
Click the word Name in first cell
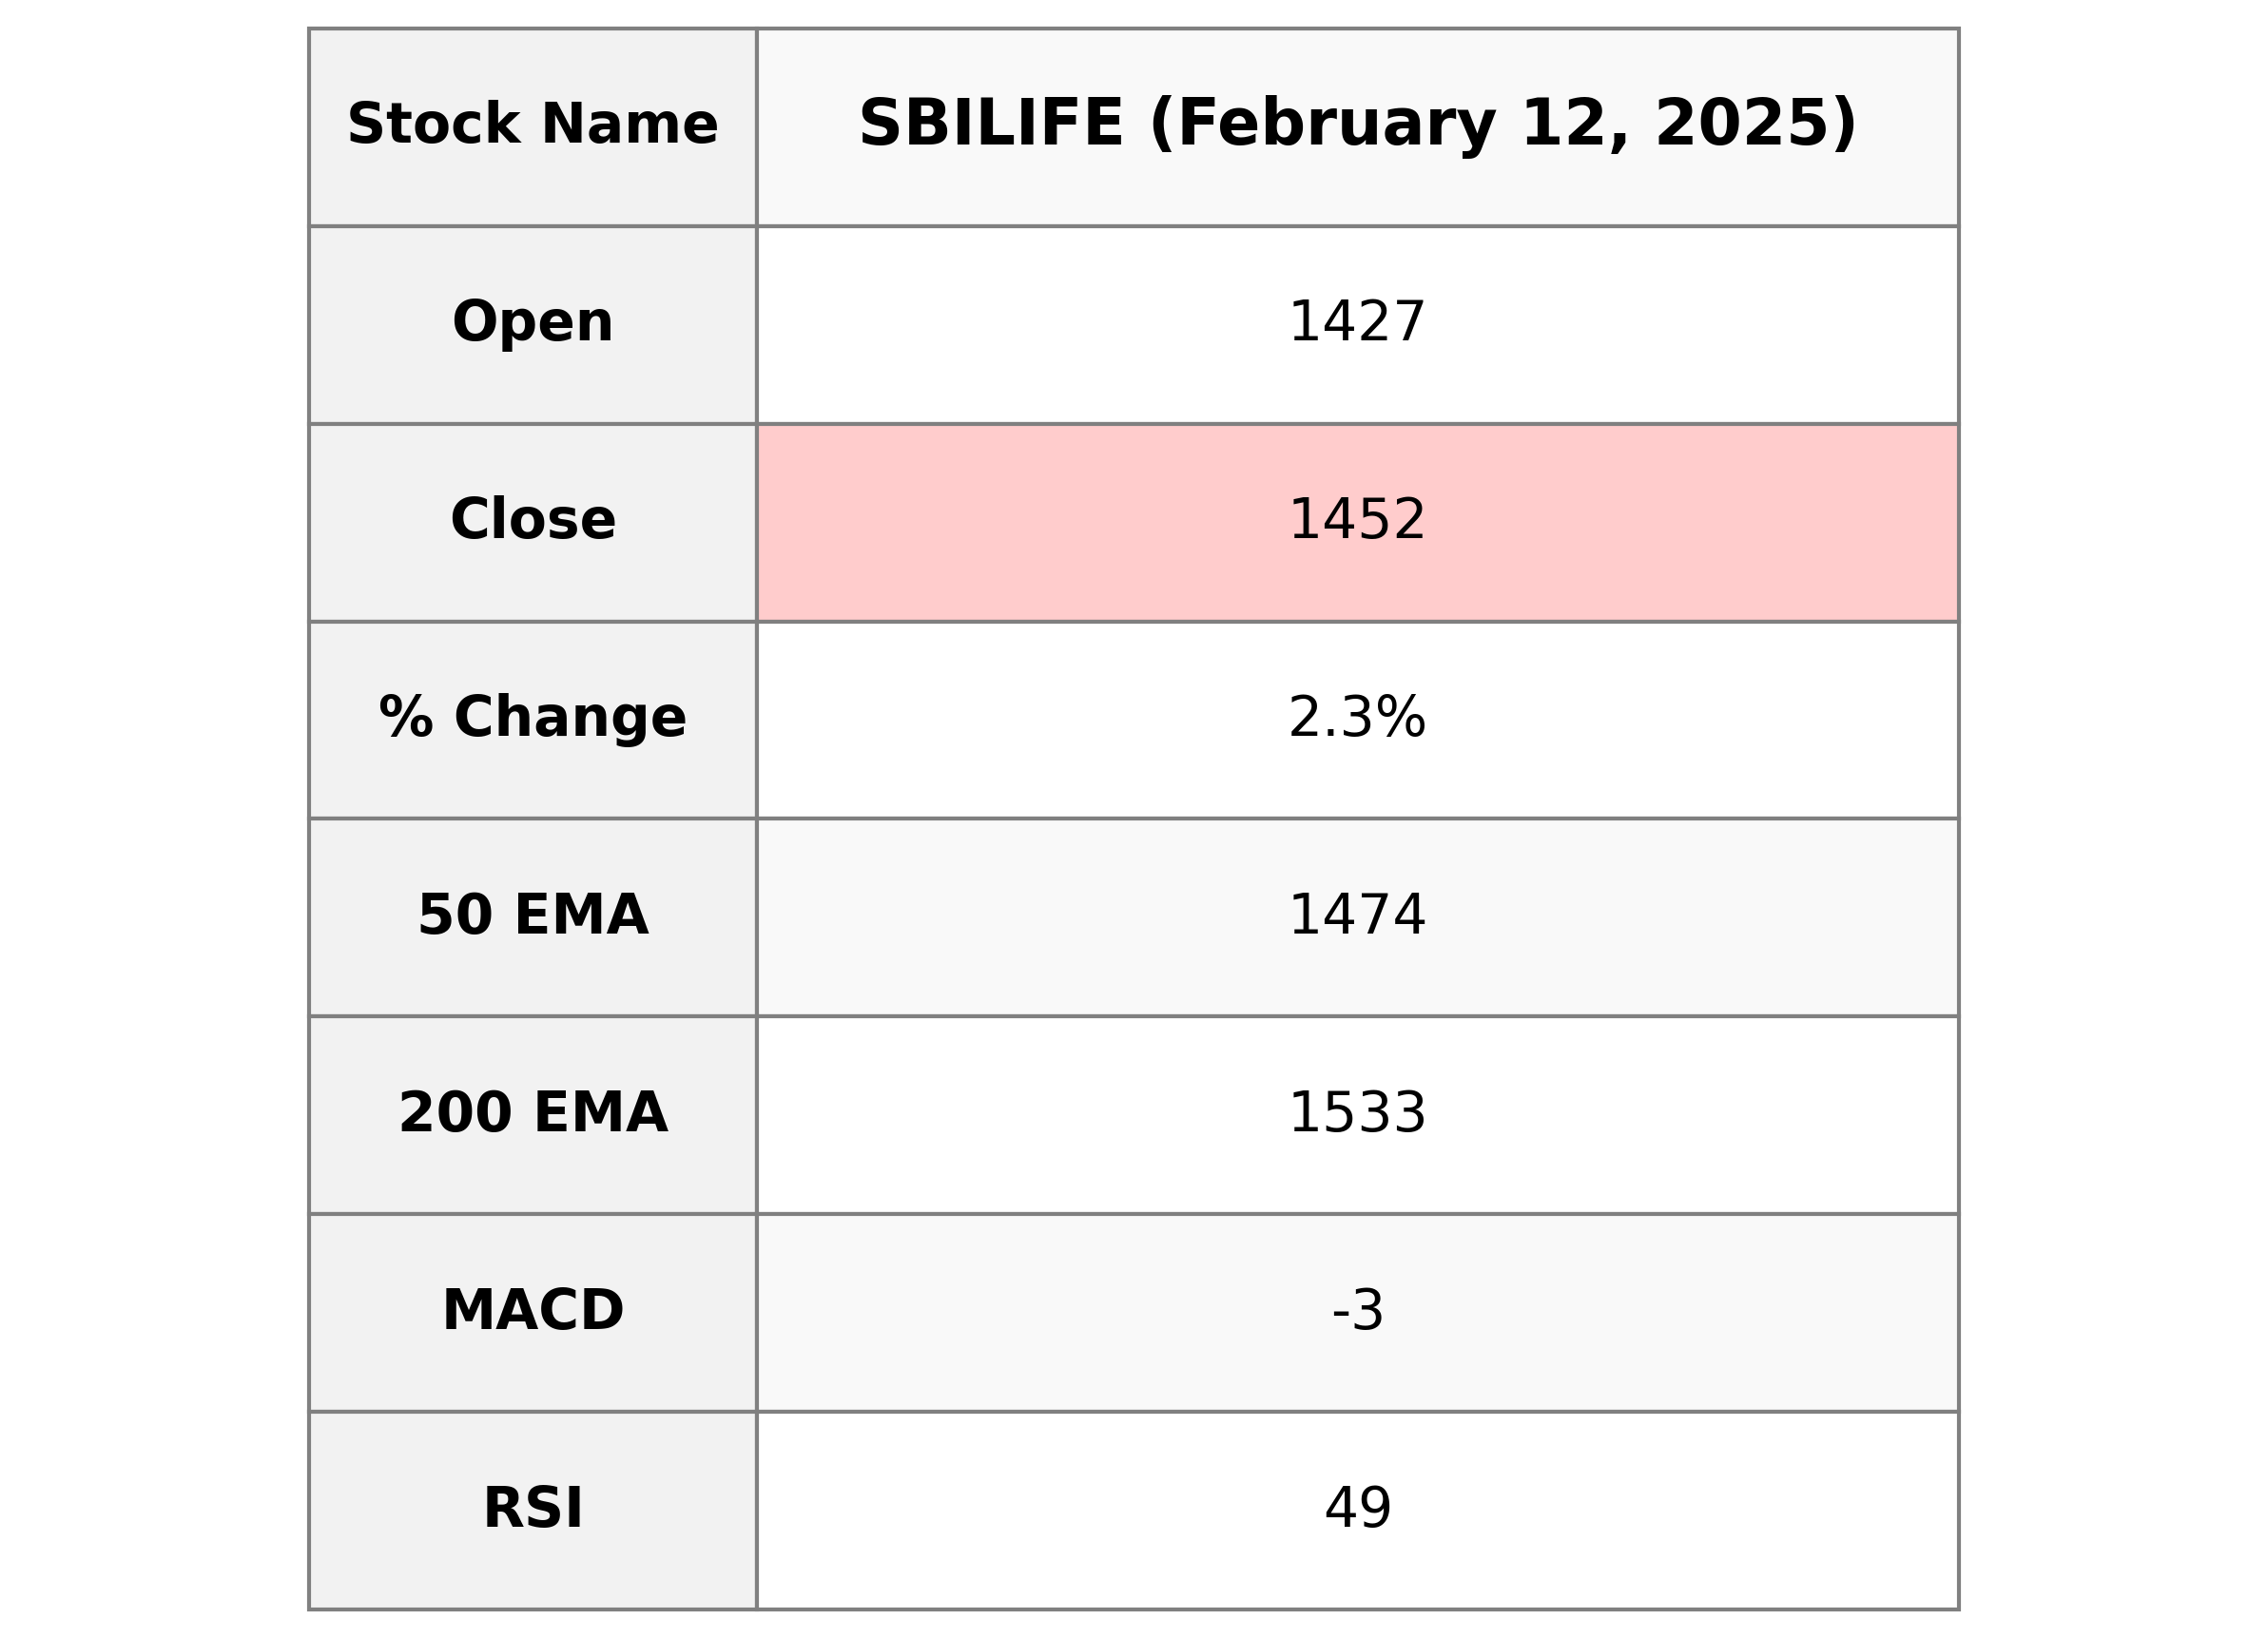coord(629,125)
